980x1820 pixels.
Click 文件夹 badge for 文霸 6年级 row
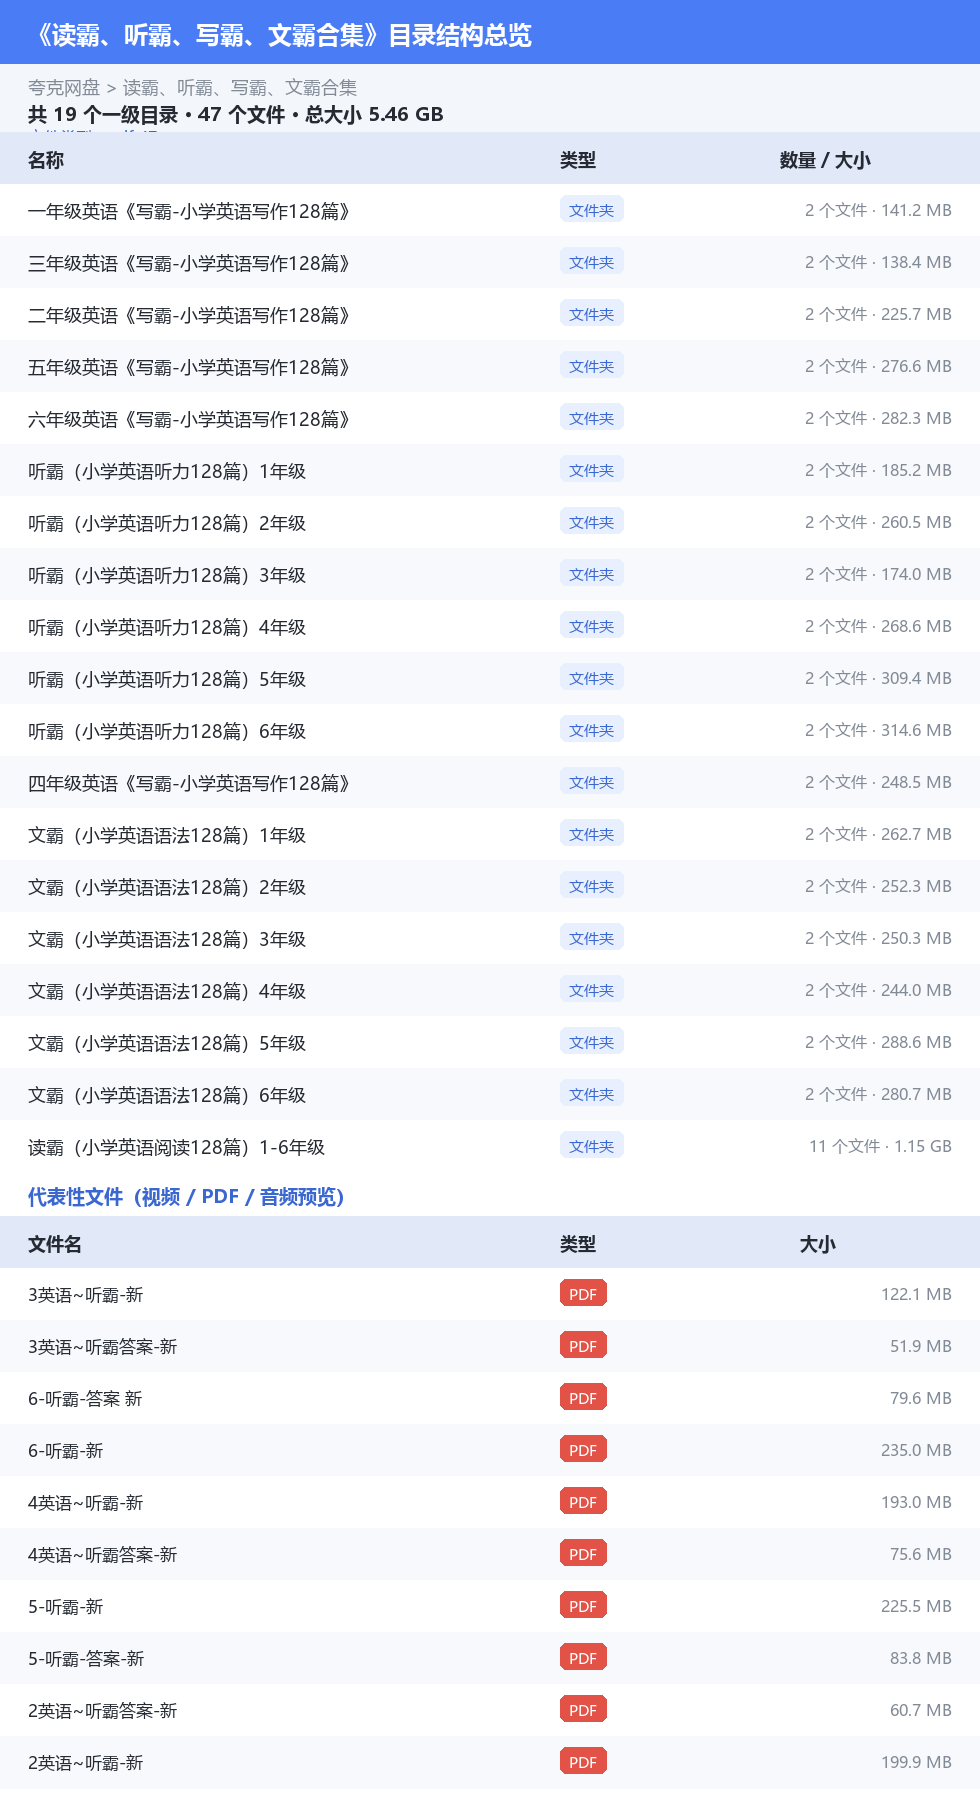click(592, 1094)
